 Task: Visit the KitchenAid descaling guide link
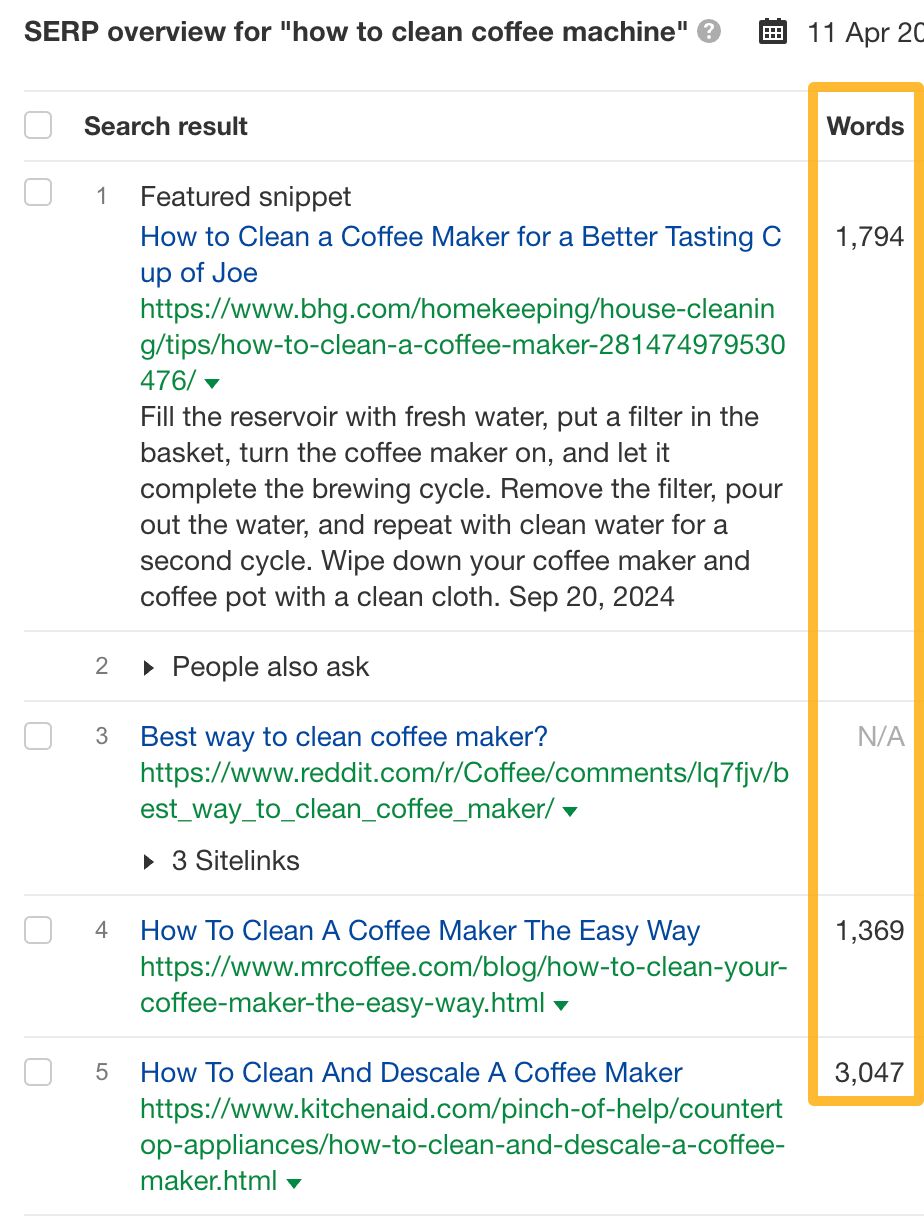(x=410, y=1071)
